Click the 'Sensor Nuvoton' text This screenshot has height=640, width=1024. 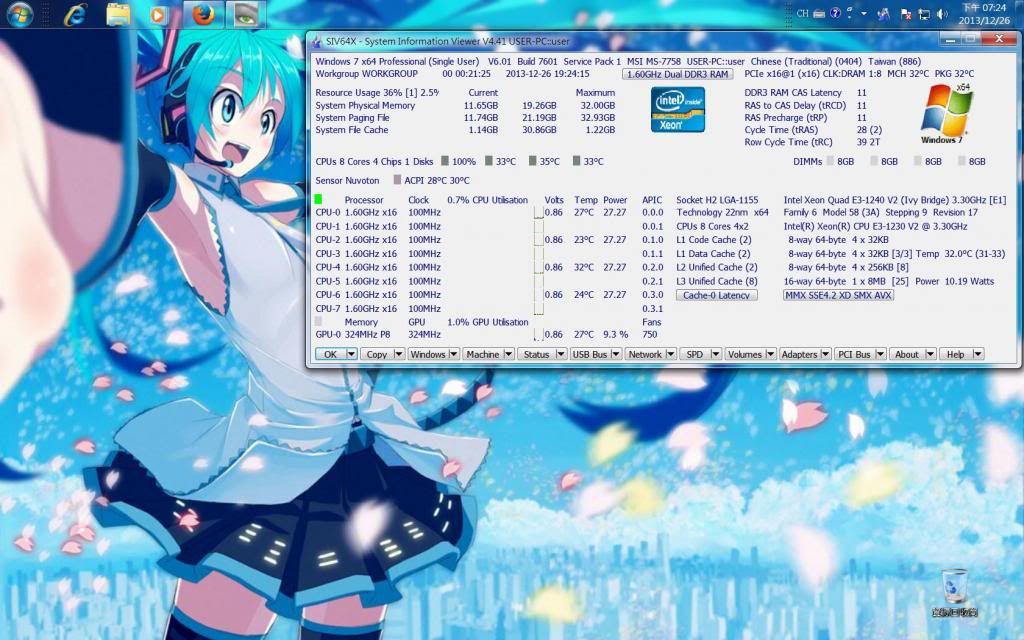click(347, 180)
